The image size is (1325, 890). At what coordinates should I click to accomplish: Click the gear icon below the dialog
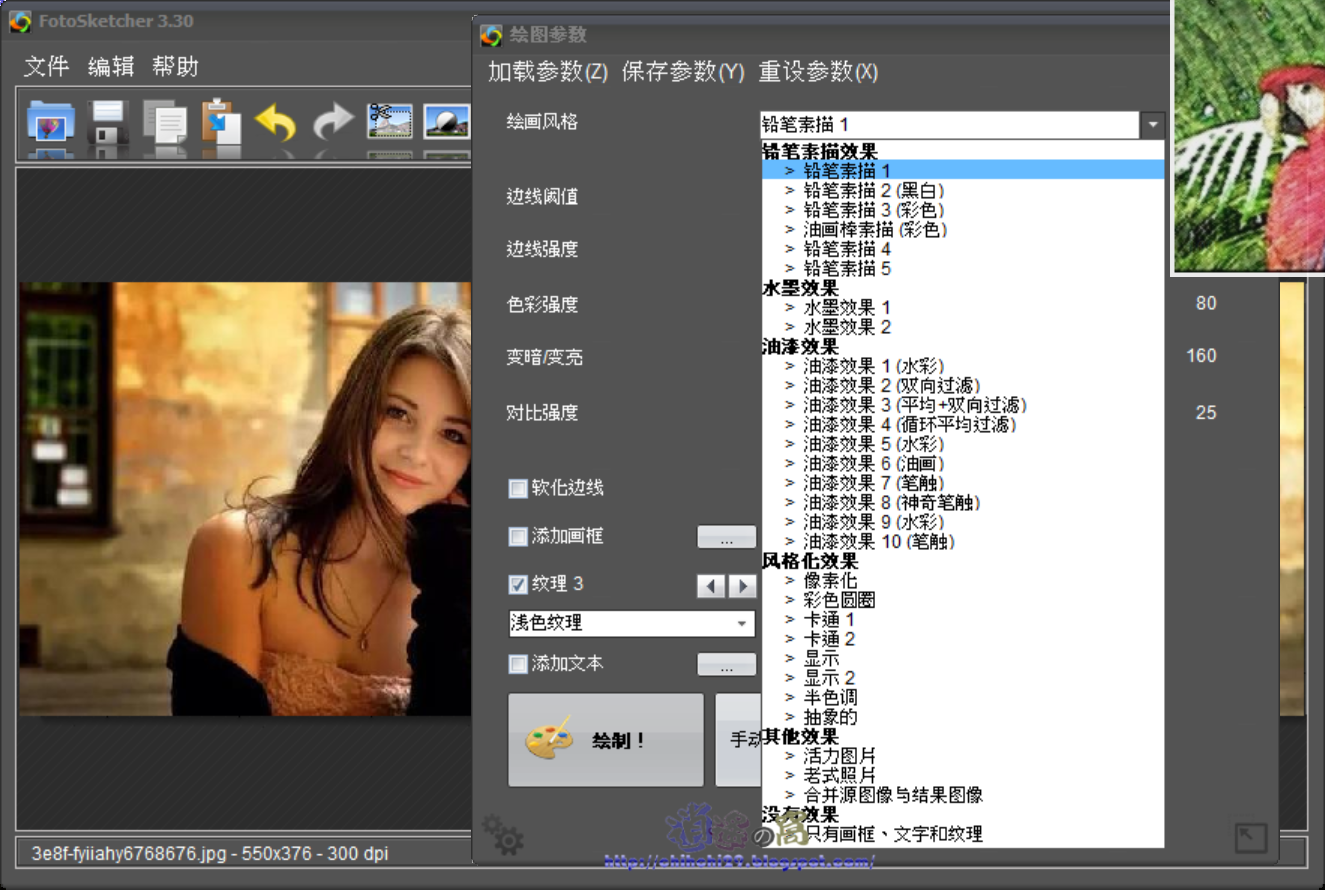[x=504, y=840]
